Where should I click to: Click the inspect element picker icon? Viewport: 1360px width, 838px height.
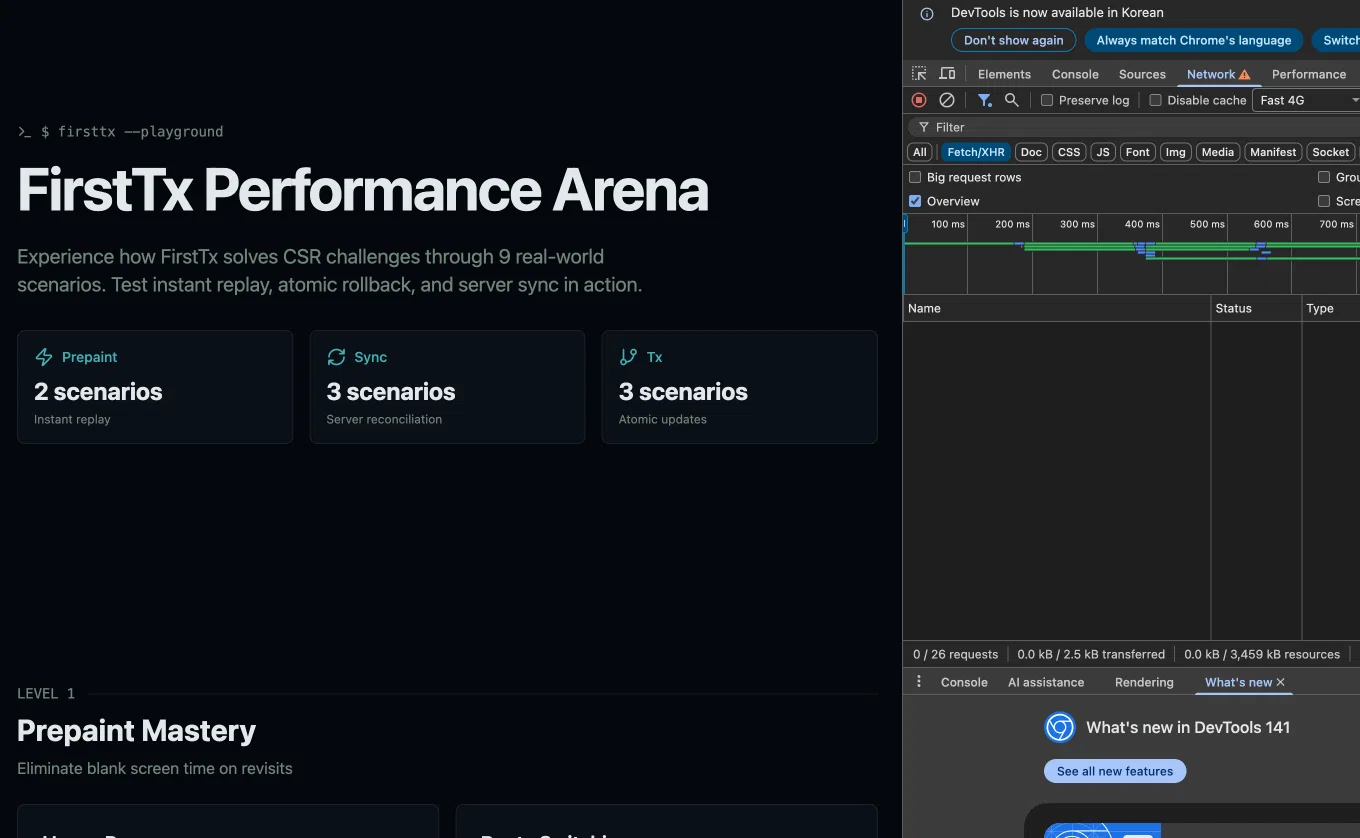coord(919,74)
